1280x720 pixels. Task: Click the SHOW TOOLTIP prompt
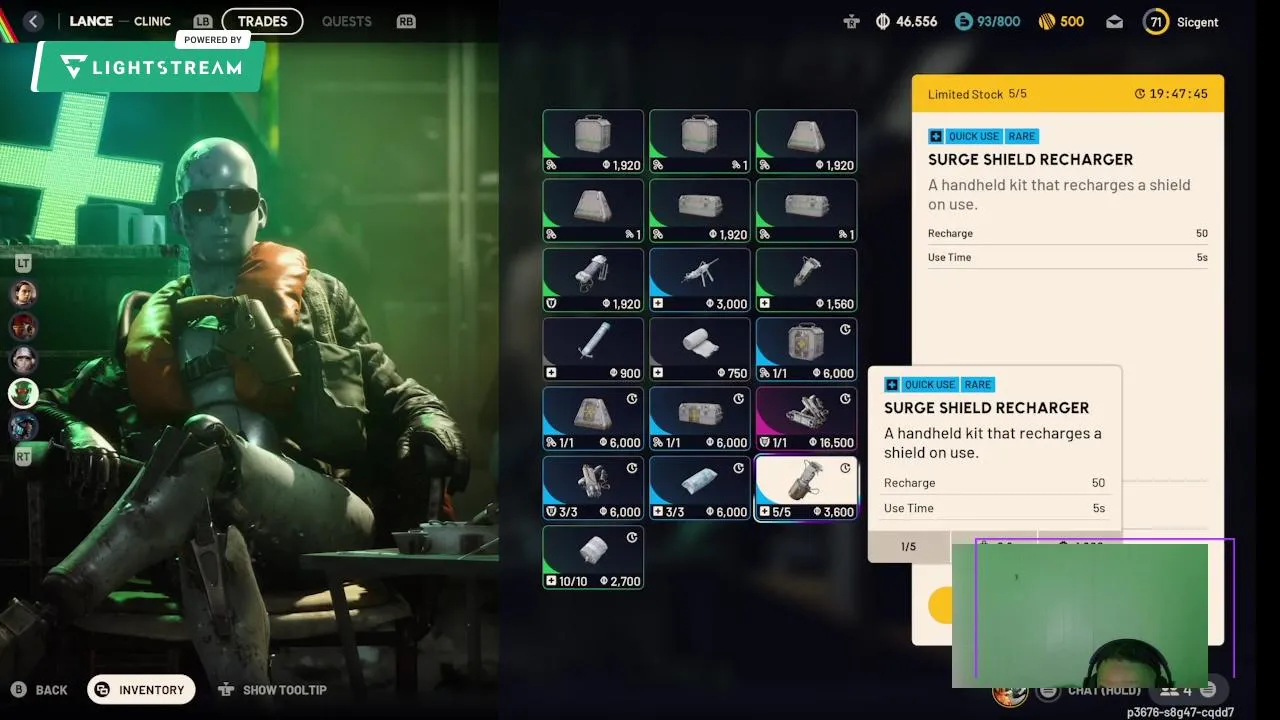[273, 690]
